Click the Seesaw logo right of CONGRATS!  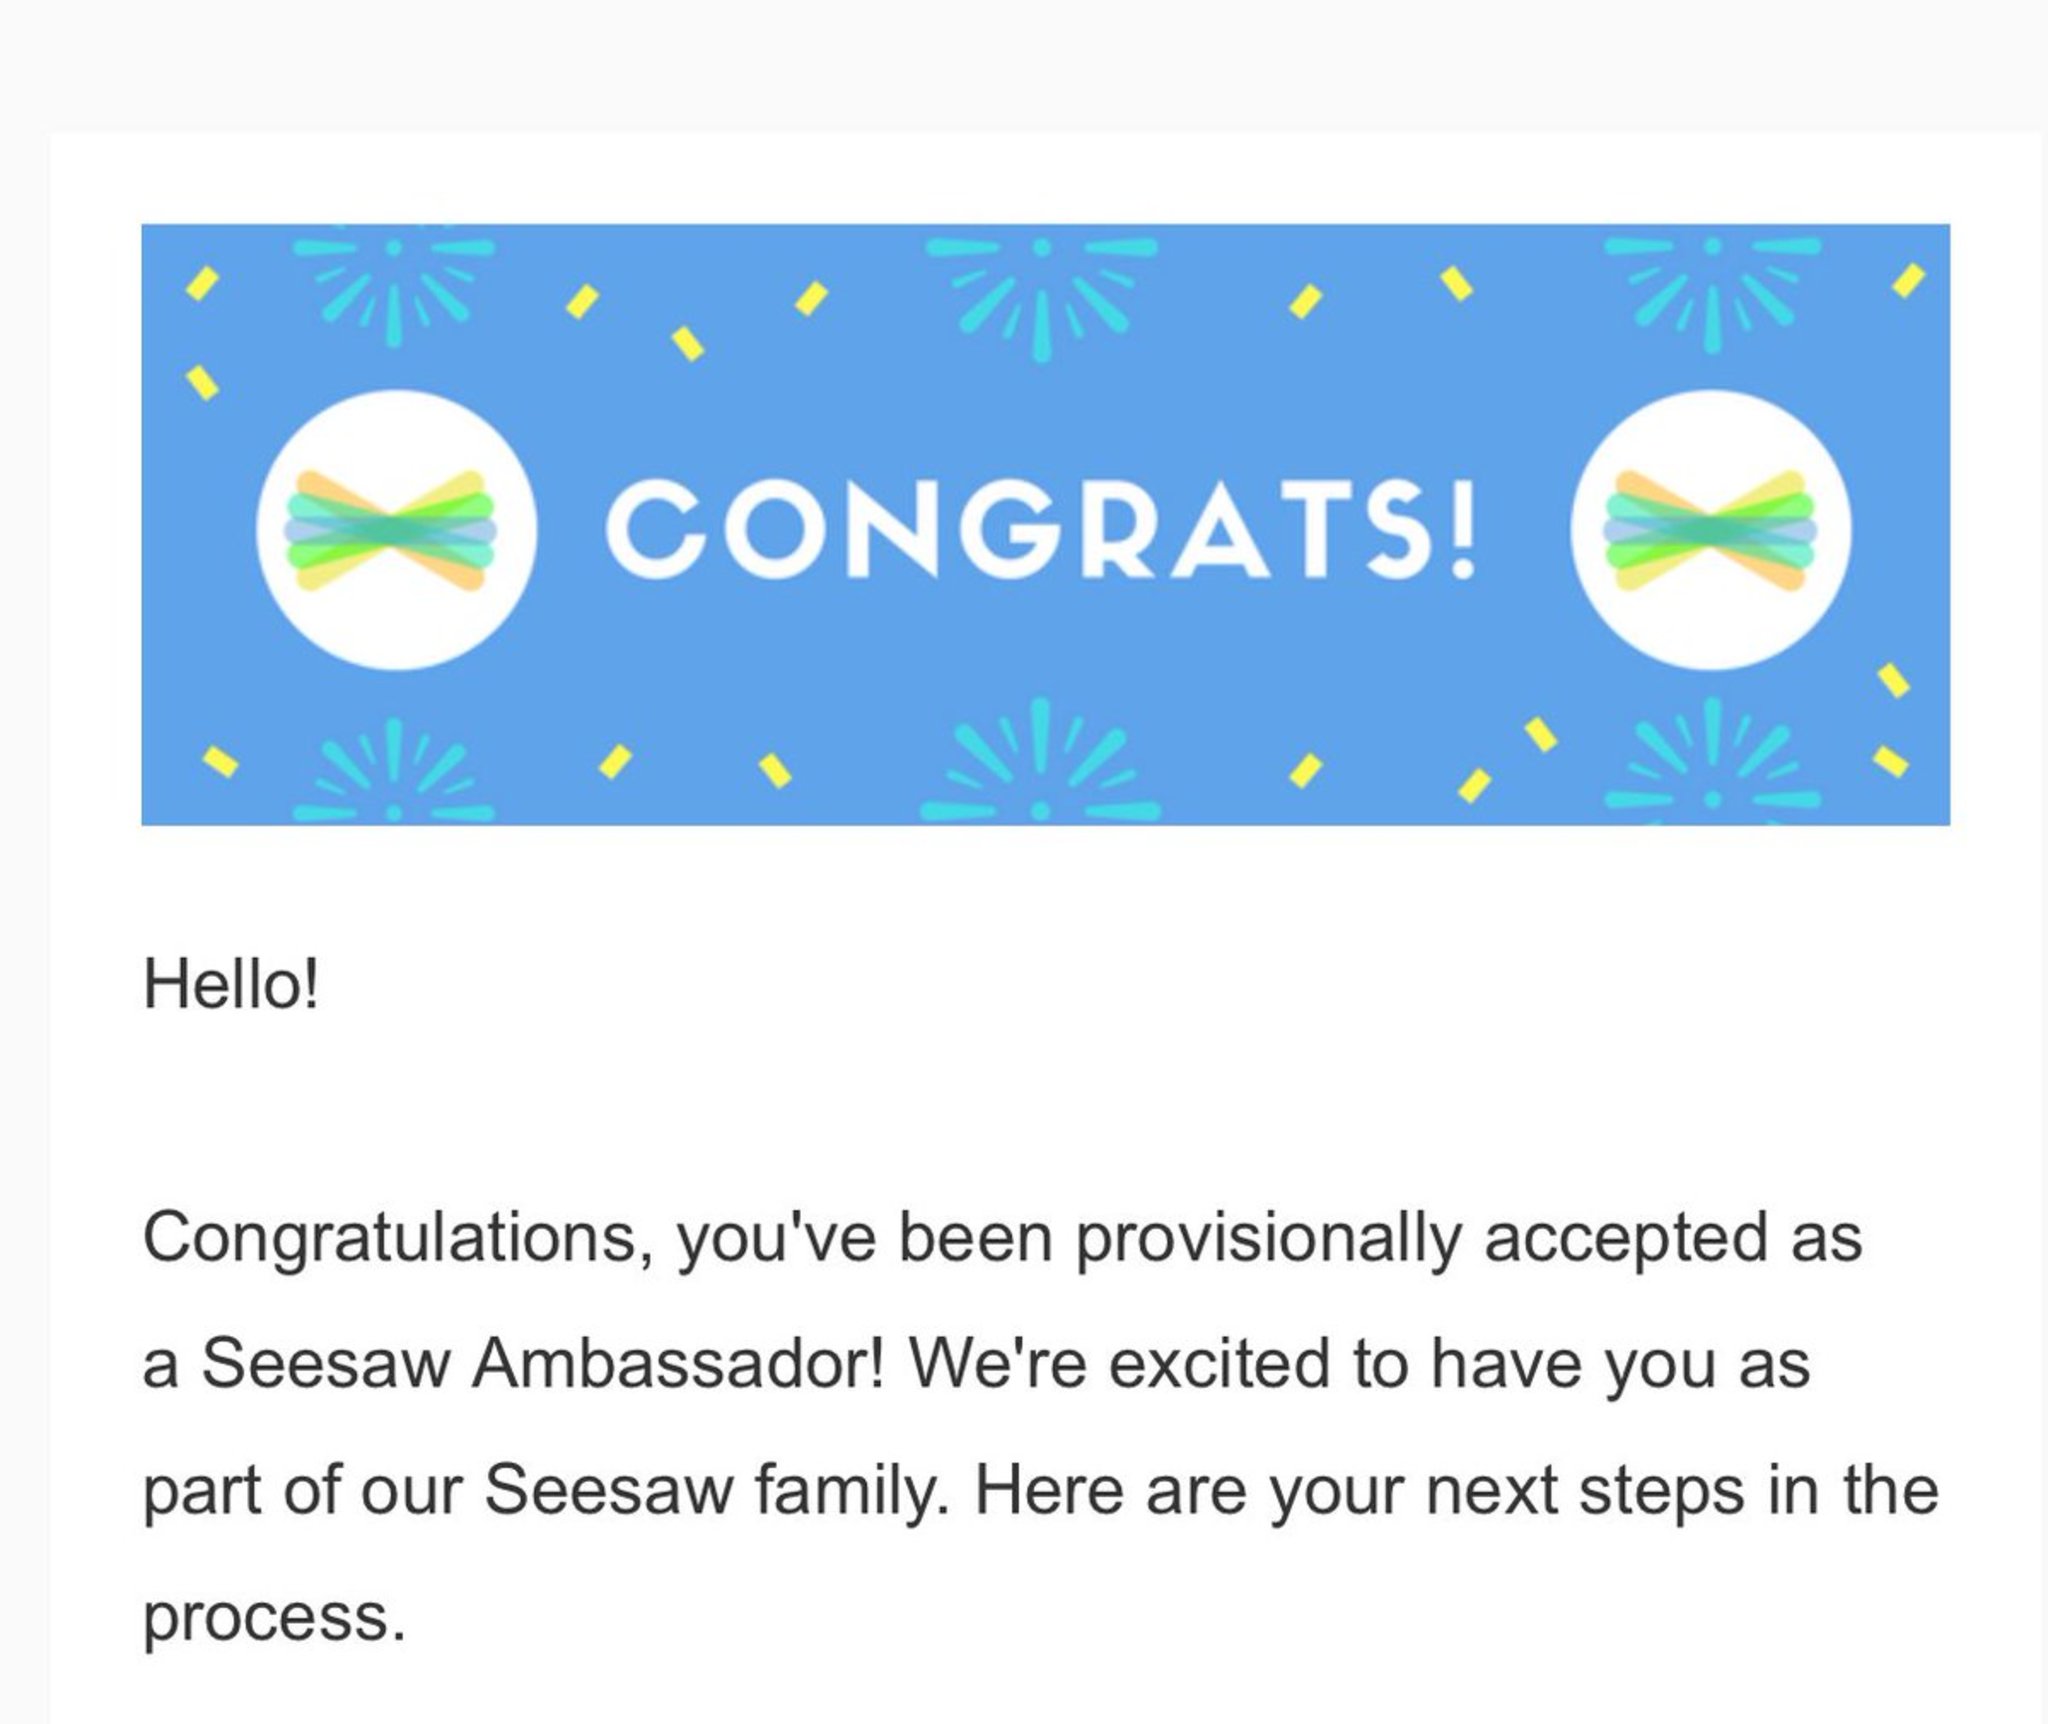[1710, 529]
